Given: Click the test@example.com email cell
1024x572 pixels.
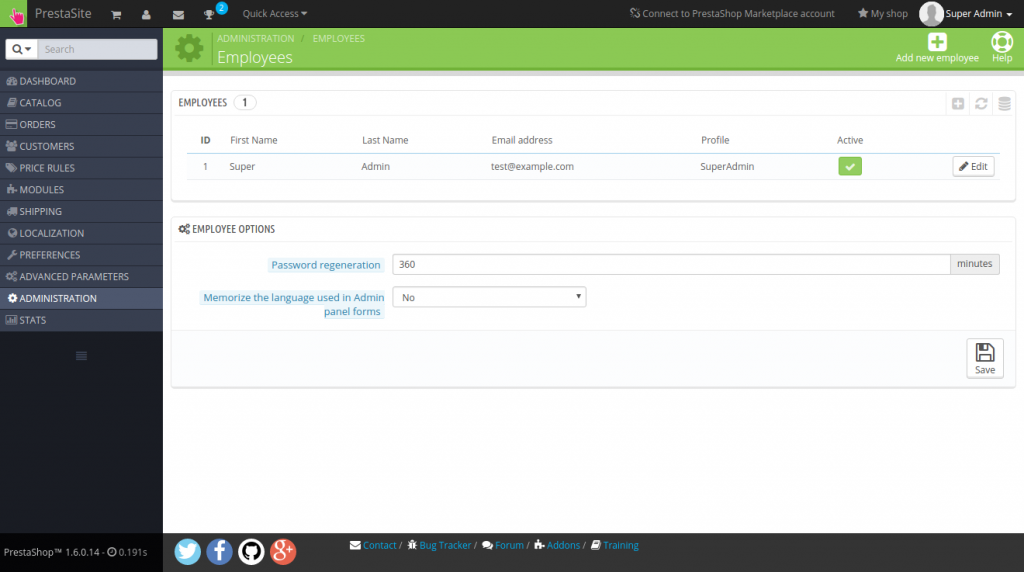Looking at the screenshot, I should tap(532, 167).
